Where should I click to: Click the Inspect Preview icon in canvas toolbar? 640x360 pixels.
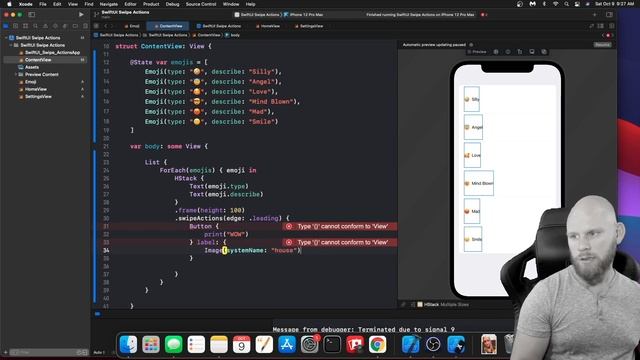point(508,52)
